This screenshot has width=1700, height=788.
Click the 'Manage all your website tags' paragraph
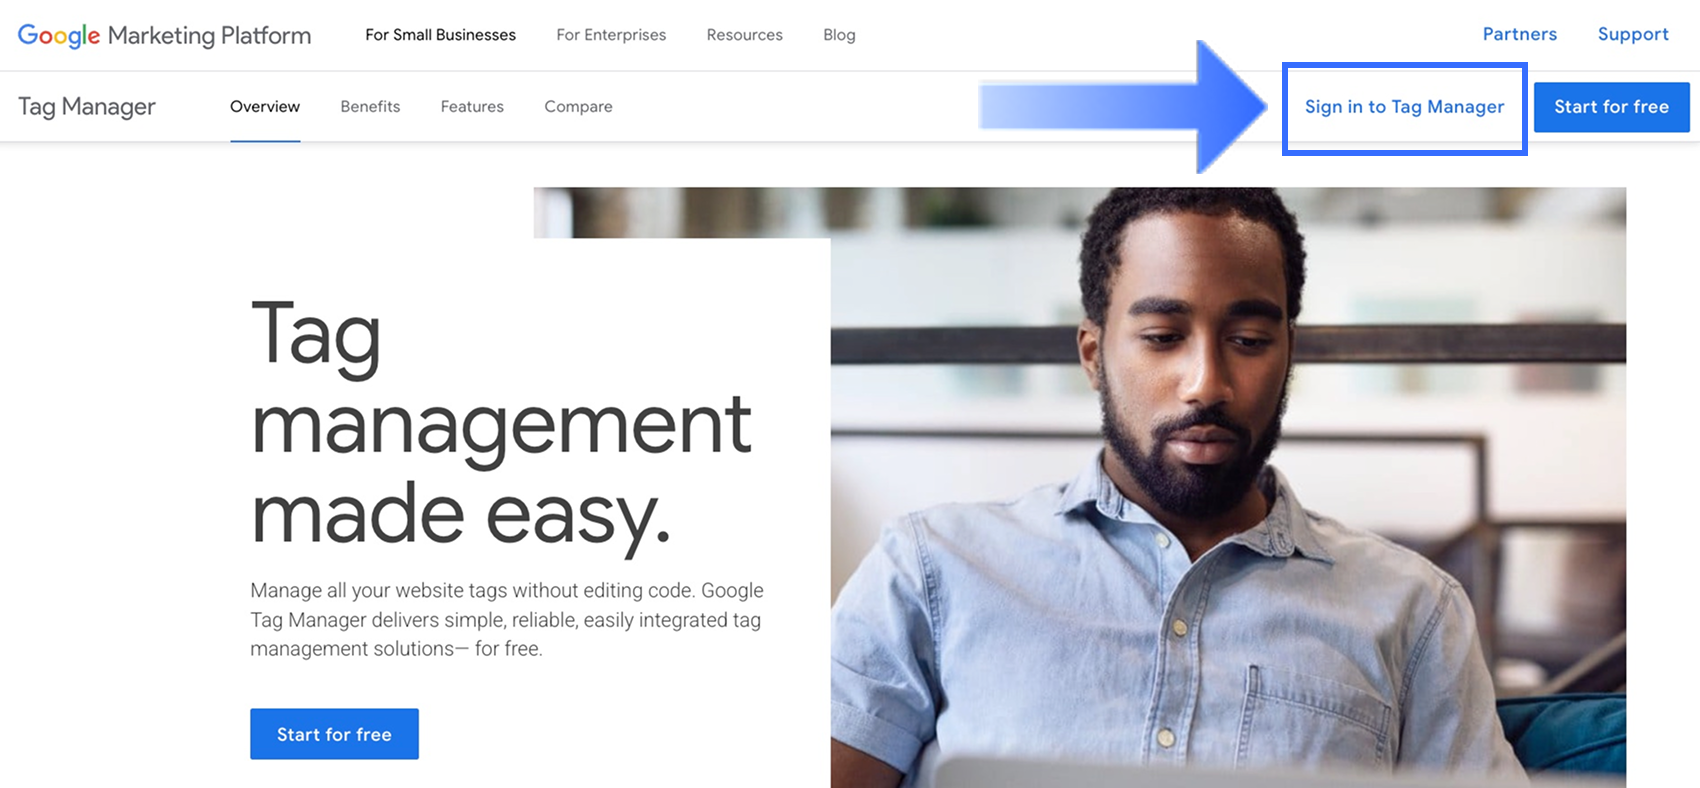pos(507,620)
